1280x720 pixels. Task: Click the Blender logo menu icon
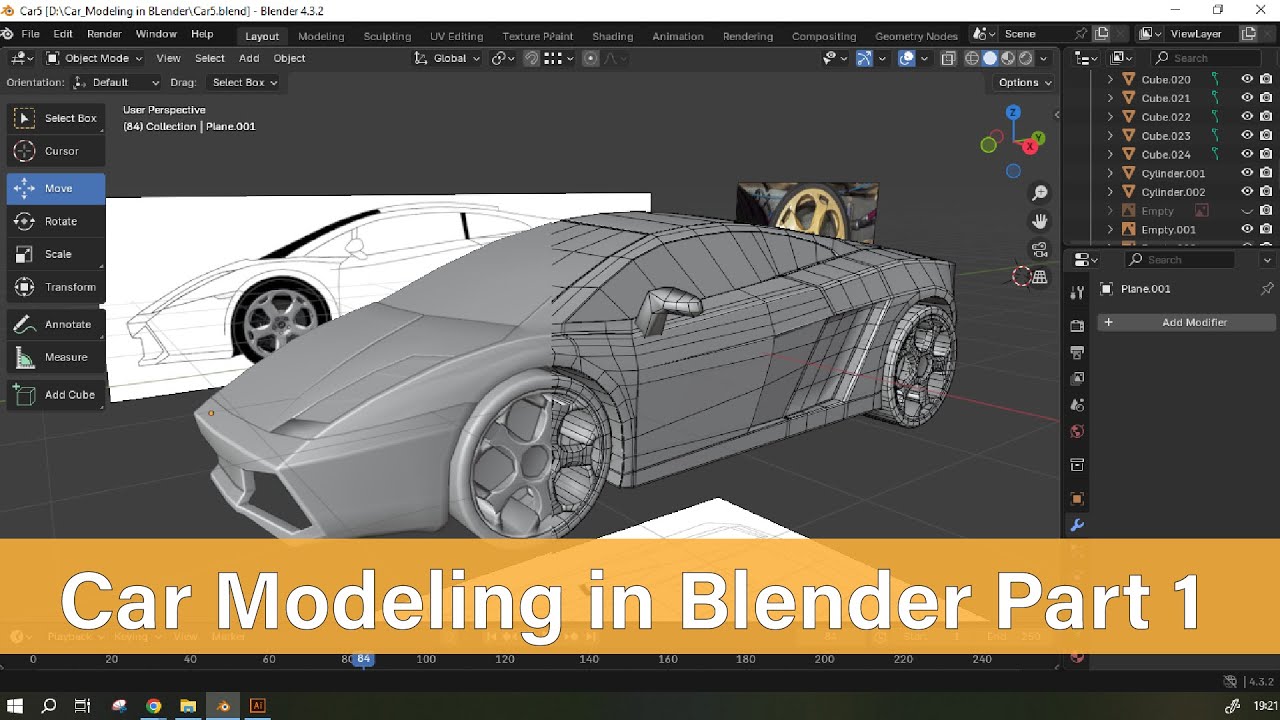pyautogui.click(x=8, y=34)
